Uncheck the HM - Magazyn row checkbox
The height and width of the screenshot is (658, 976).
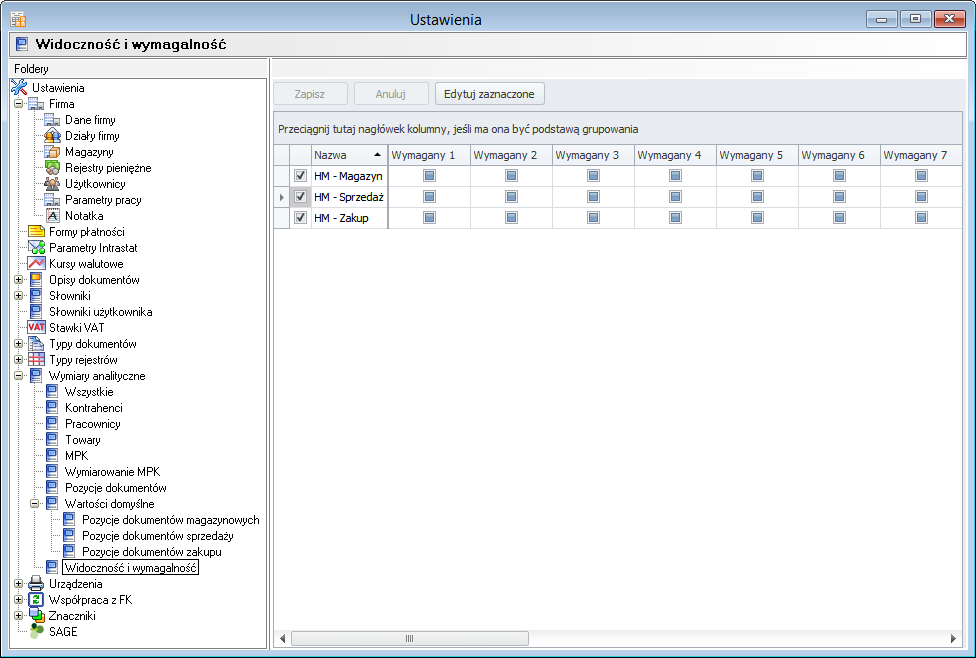(x=301, y=176)
